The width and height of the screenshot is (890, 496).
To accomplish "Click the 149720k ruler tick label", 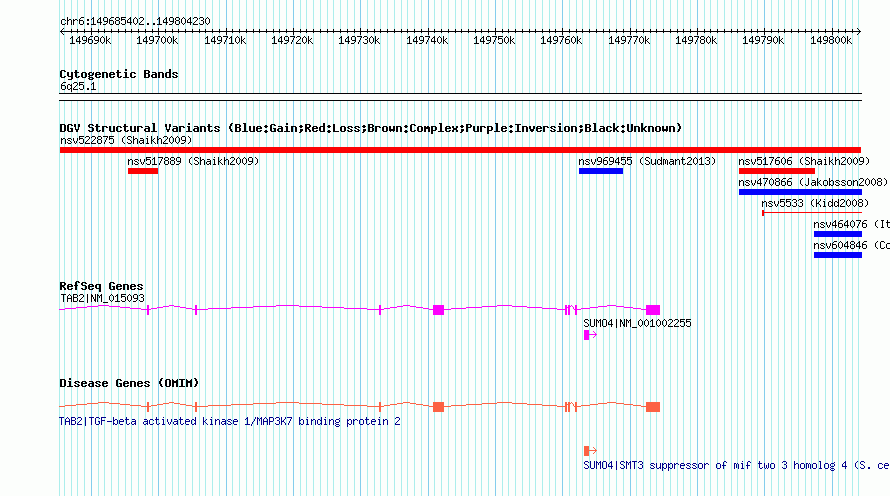I will pyautogui.click(x=292, y=40).
